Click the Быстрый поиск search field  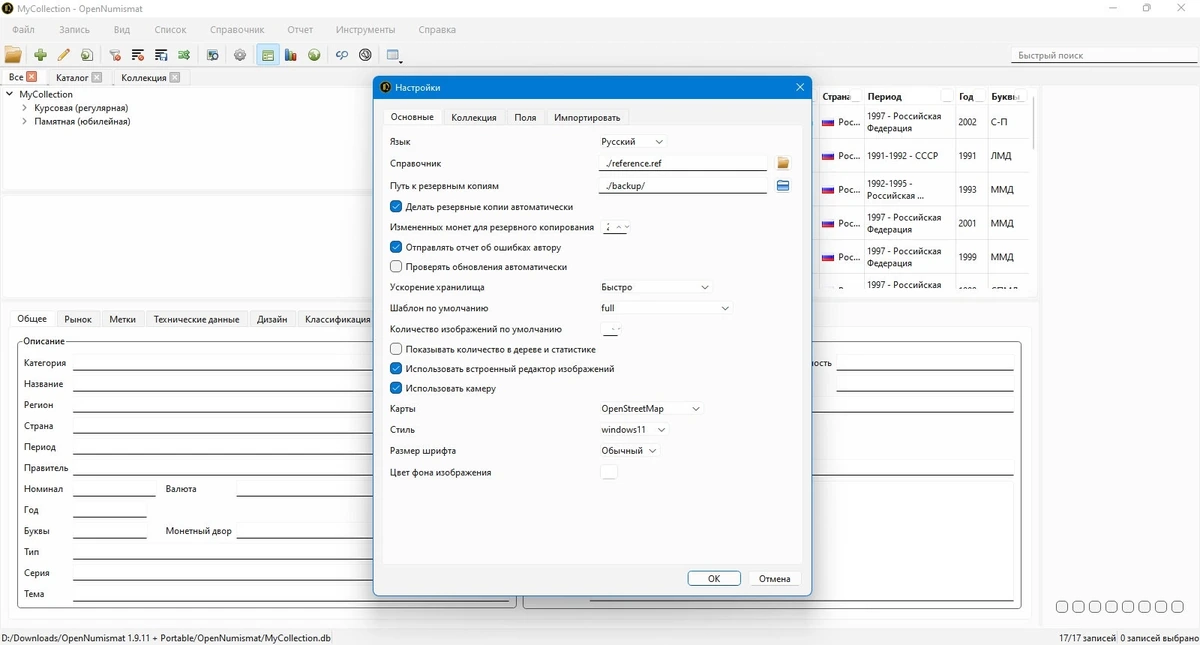tap(1103, 55)
